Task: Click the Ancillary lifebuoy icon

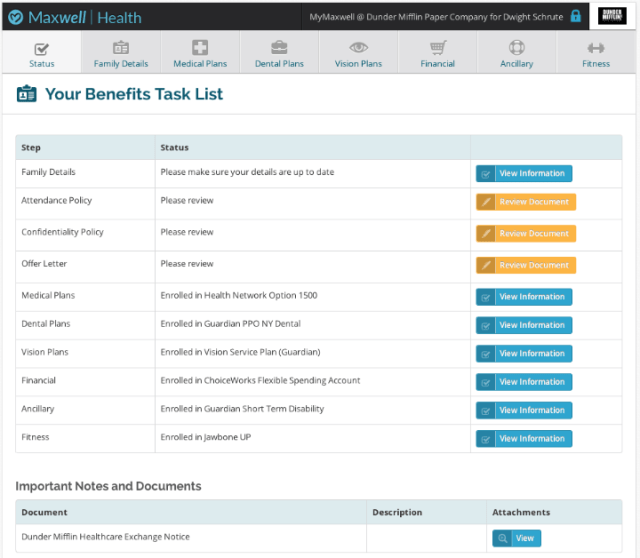Action: point(517,48)
